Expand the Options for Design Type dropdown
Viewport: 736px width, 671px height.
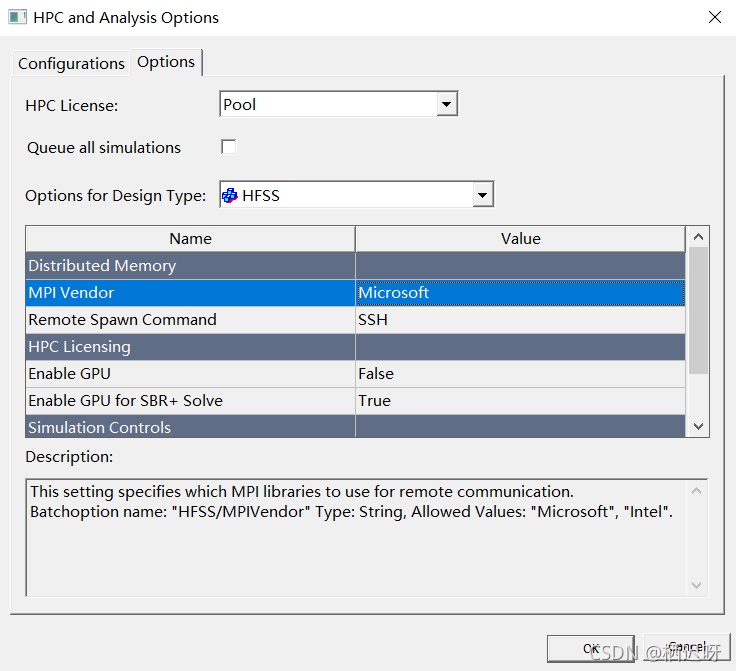pyautogui.click(x=483, y=195)
